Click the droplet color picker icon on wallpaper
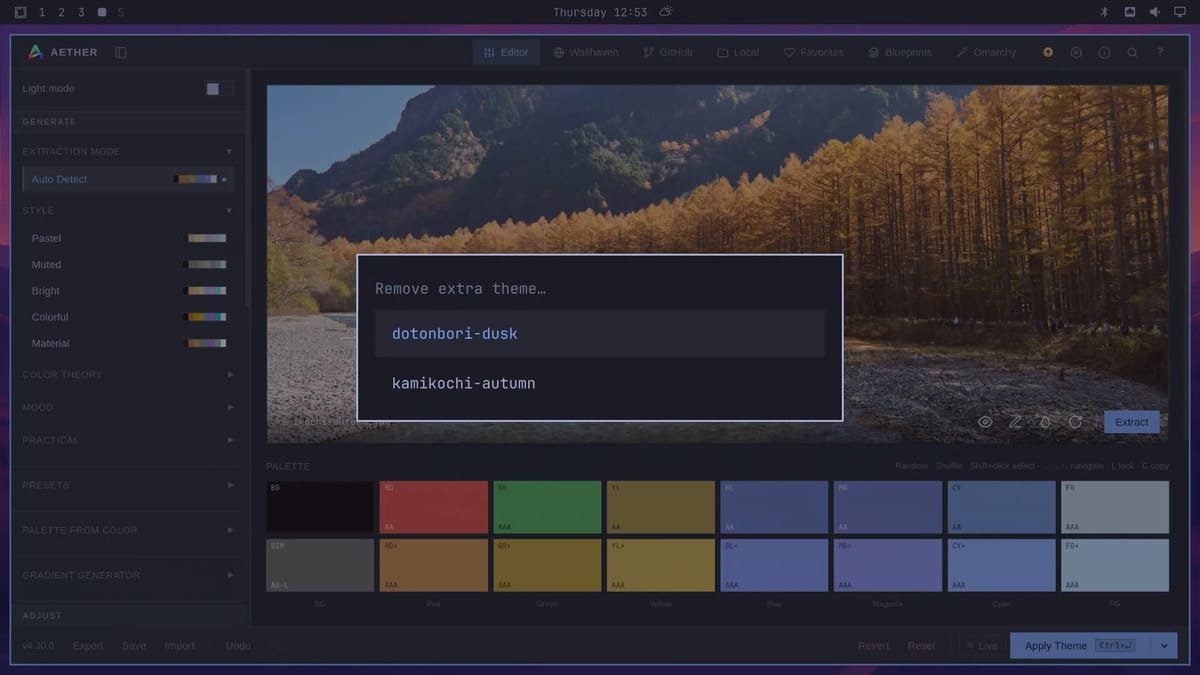The height and width of the screenshot is (675, 1200). [1045, 422]
